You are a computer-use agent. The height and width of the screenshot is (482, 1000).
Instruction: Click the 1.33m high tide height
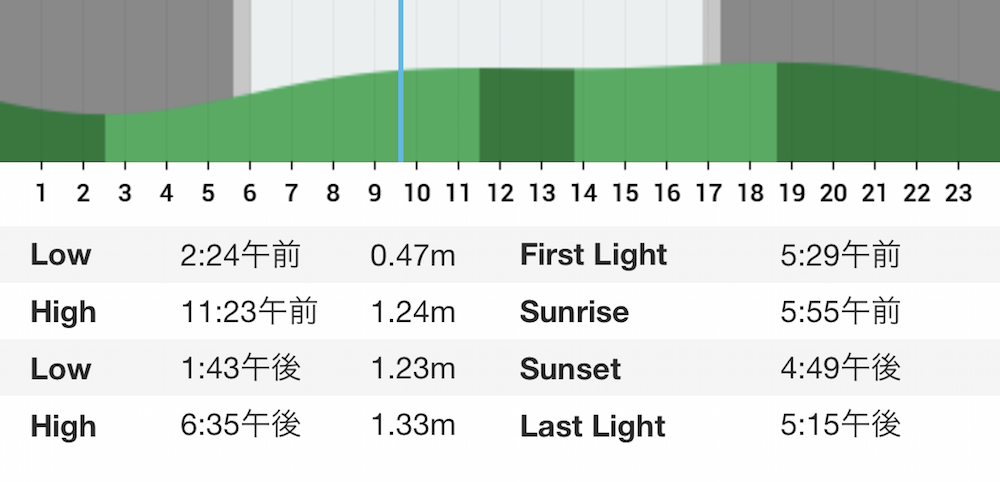pos(413,426)
